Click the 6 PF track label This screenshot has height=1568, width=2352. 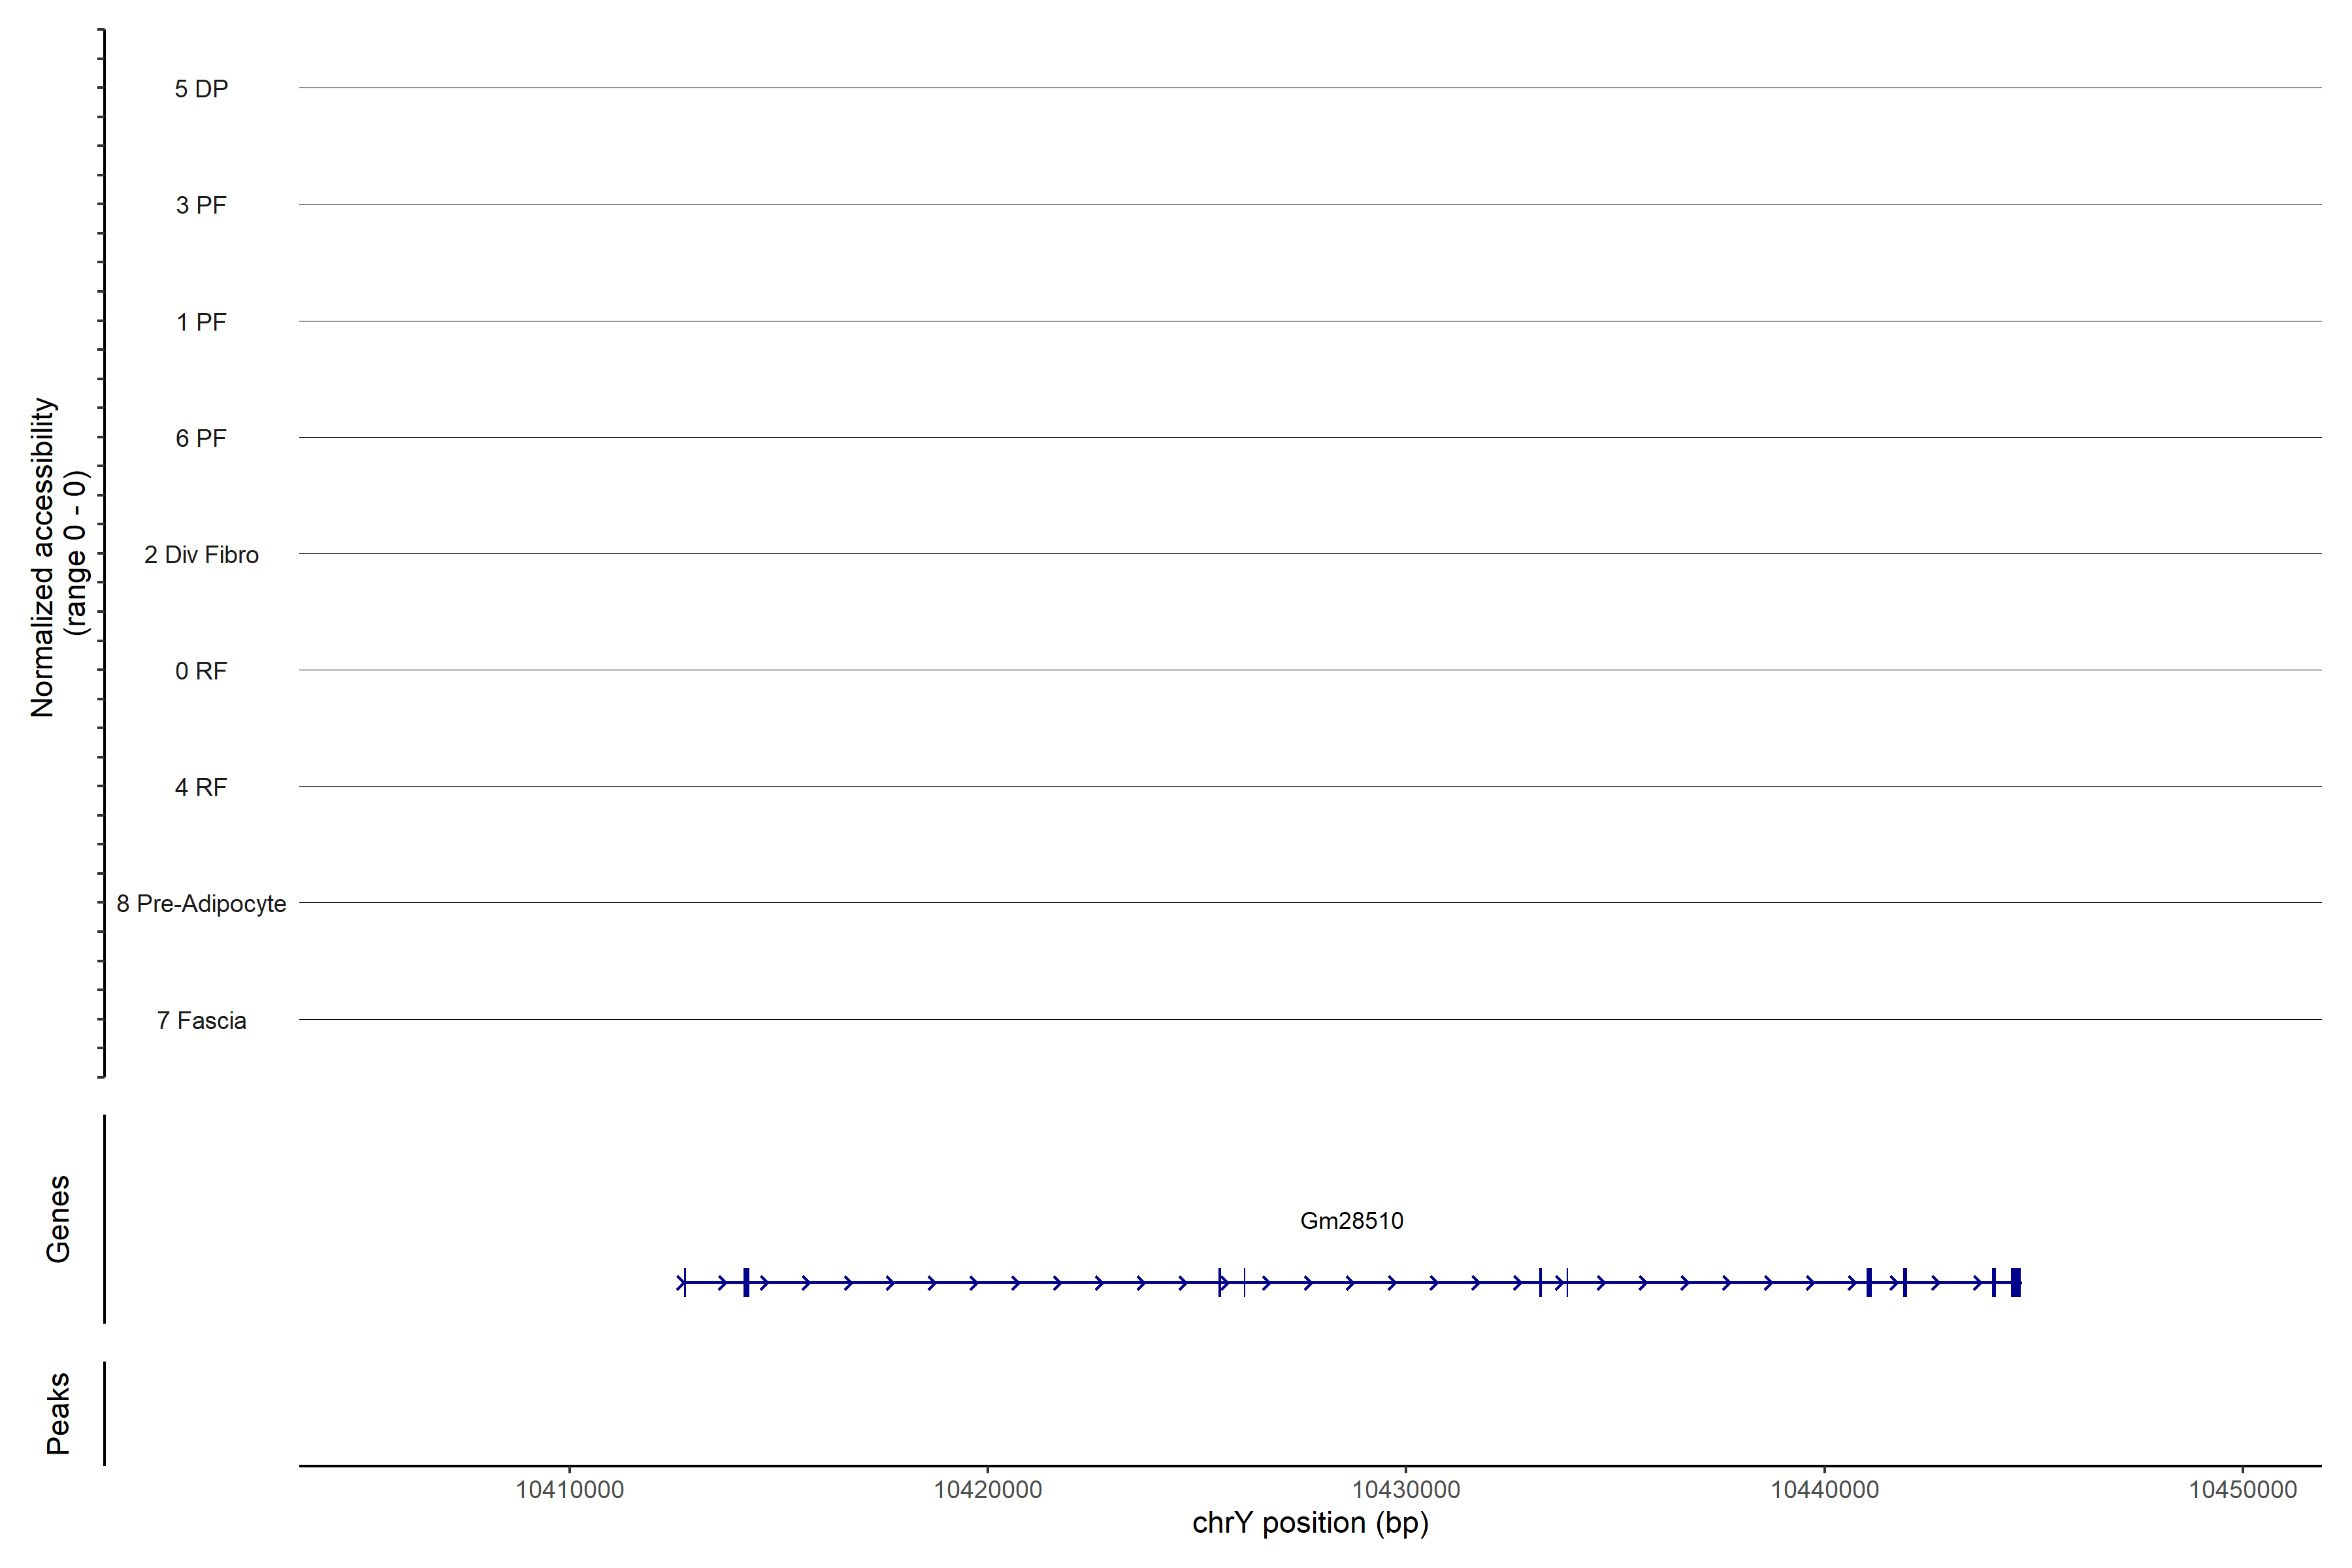pos(201,438)
